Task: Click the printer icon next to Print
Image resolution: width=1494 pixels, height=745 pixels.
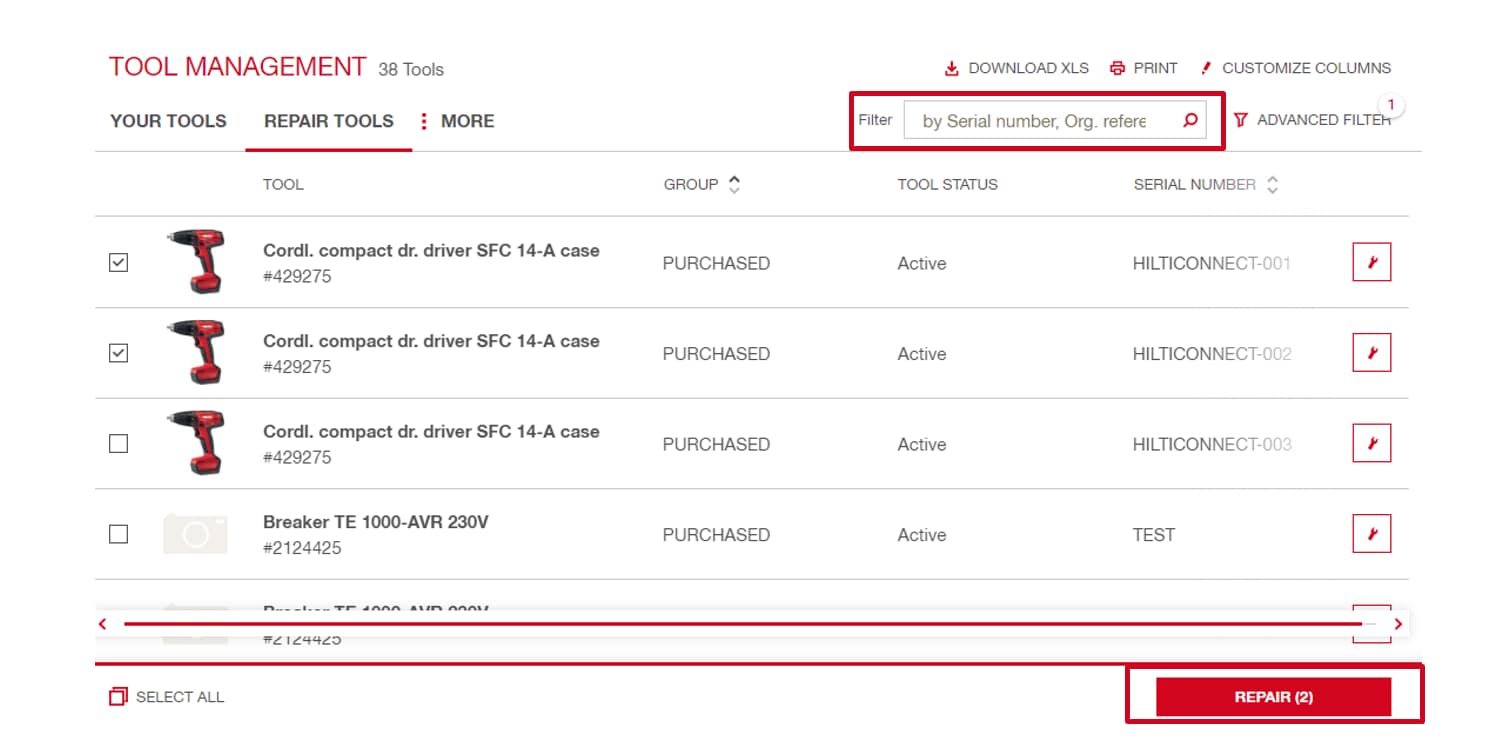Action: click(1117, 69)
